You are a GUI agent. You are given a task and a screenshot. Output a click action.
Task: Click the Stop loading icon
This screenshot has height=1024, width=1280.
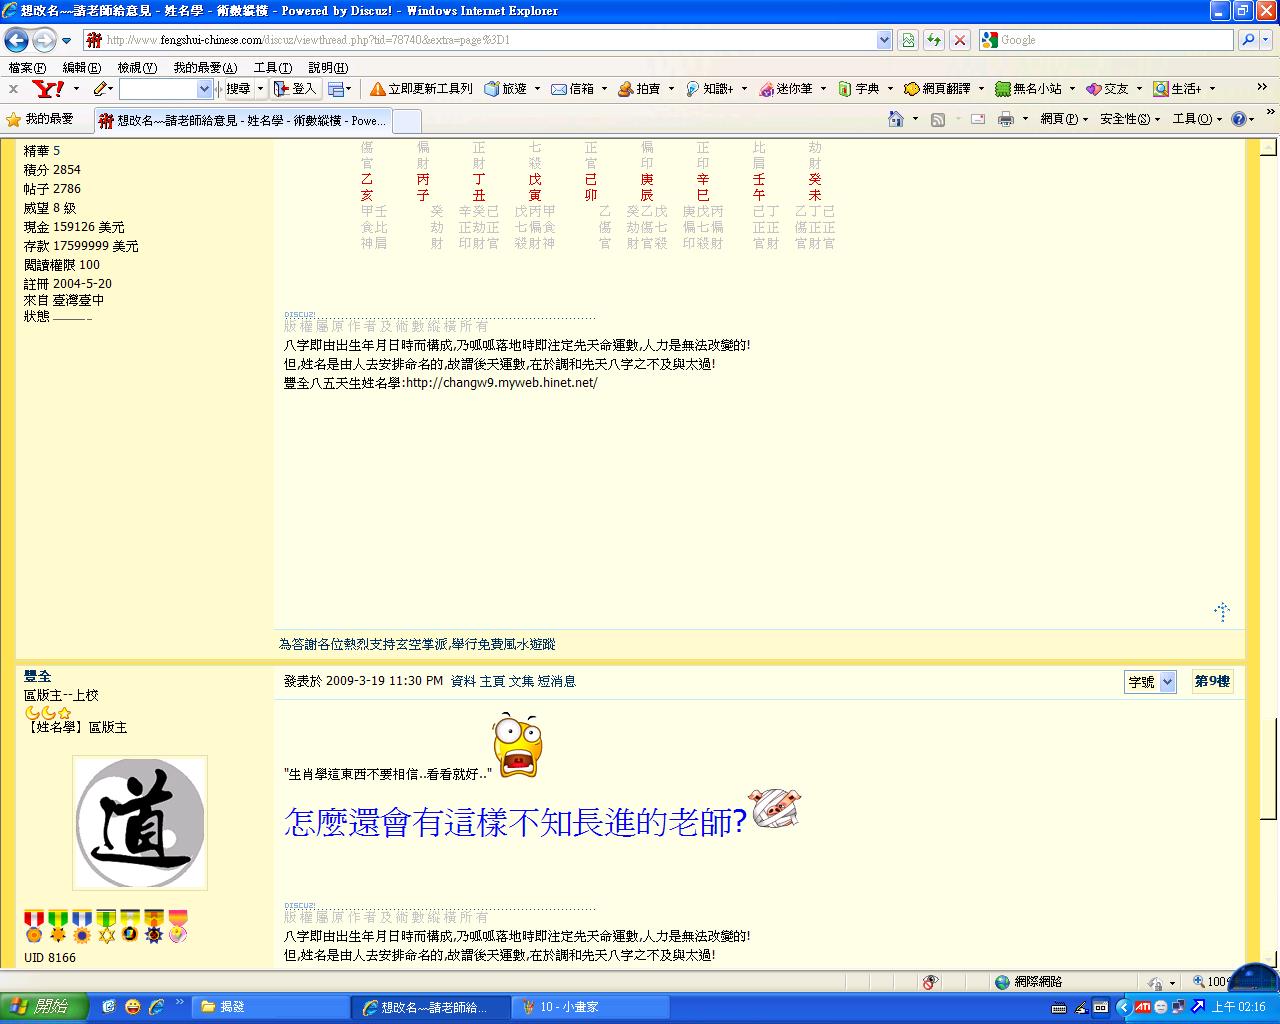tap(959, 40)
